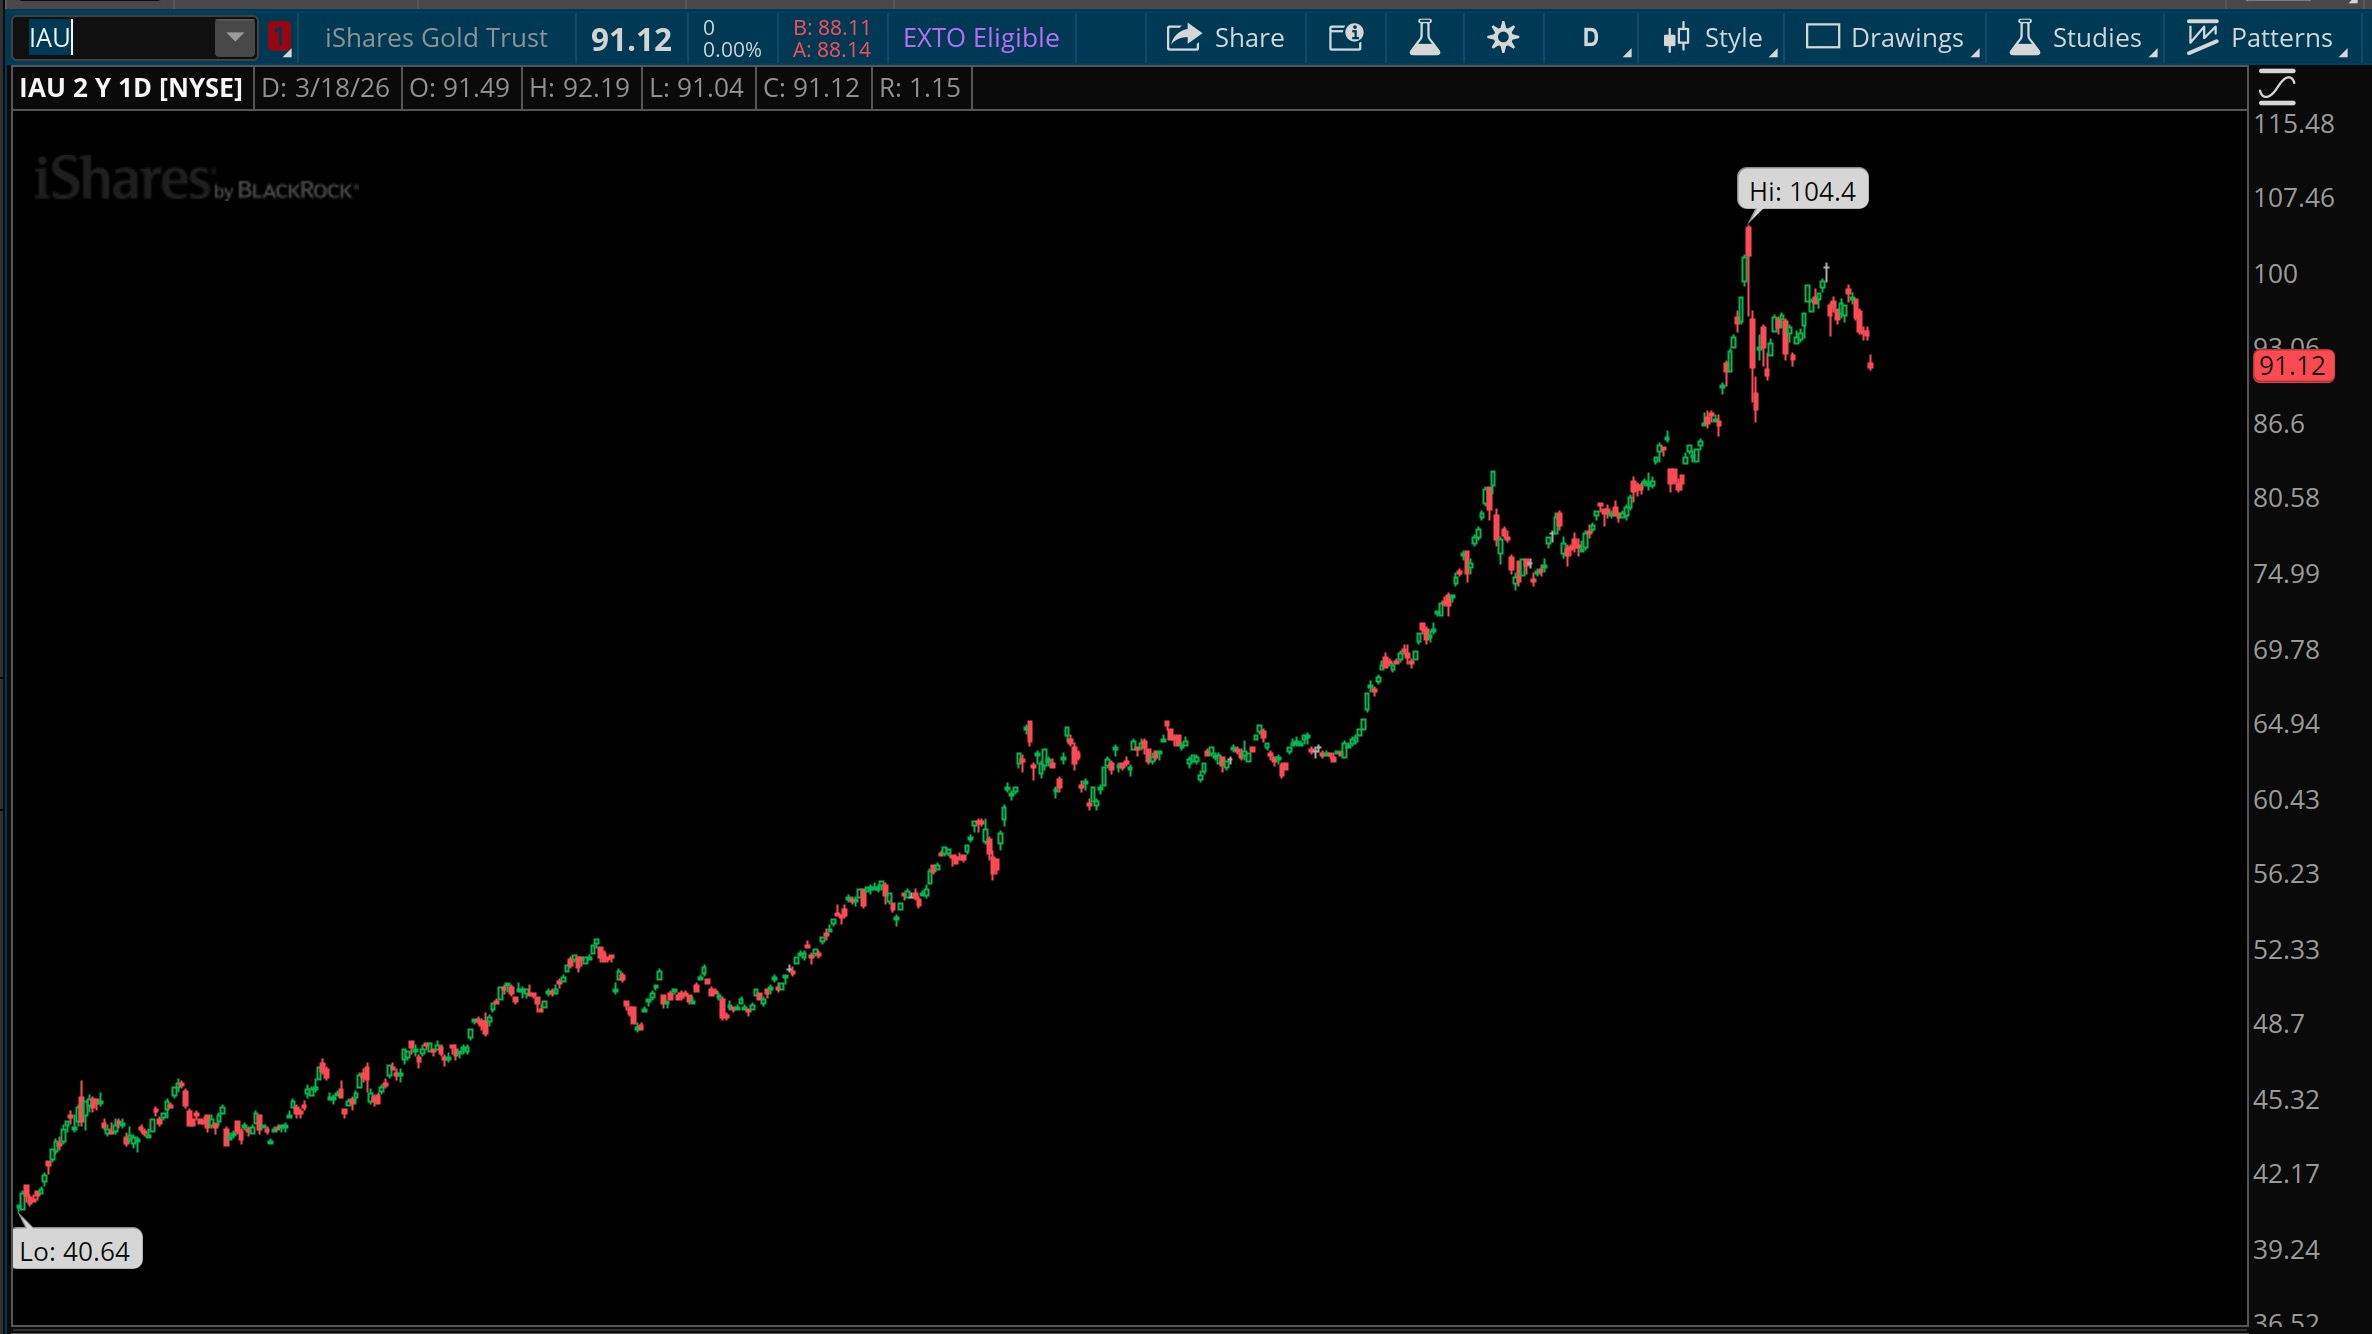Screen dimensions: 2372x1334
Task: Click the red link number 1 icon
Action: [x=279, y=38]
